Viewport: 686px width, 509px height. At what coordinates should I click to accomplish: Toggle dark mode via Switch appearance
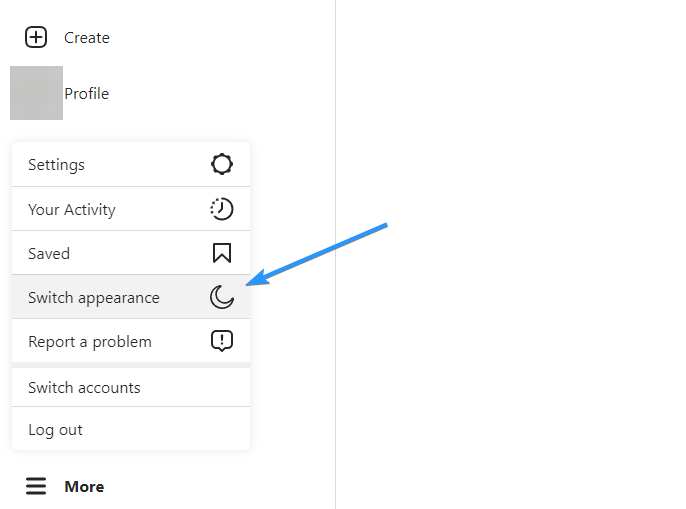click(x=131, y=297)
